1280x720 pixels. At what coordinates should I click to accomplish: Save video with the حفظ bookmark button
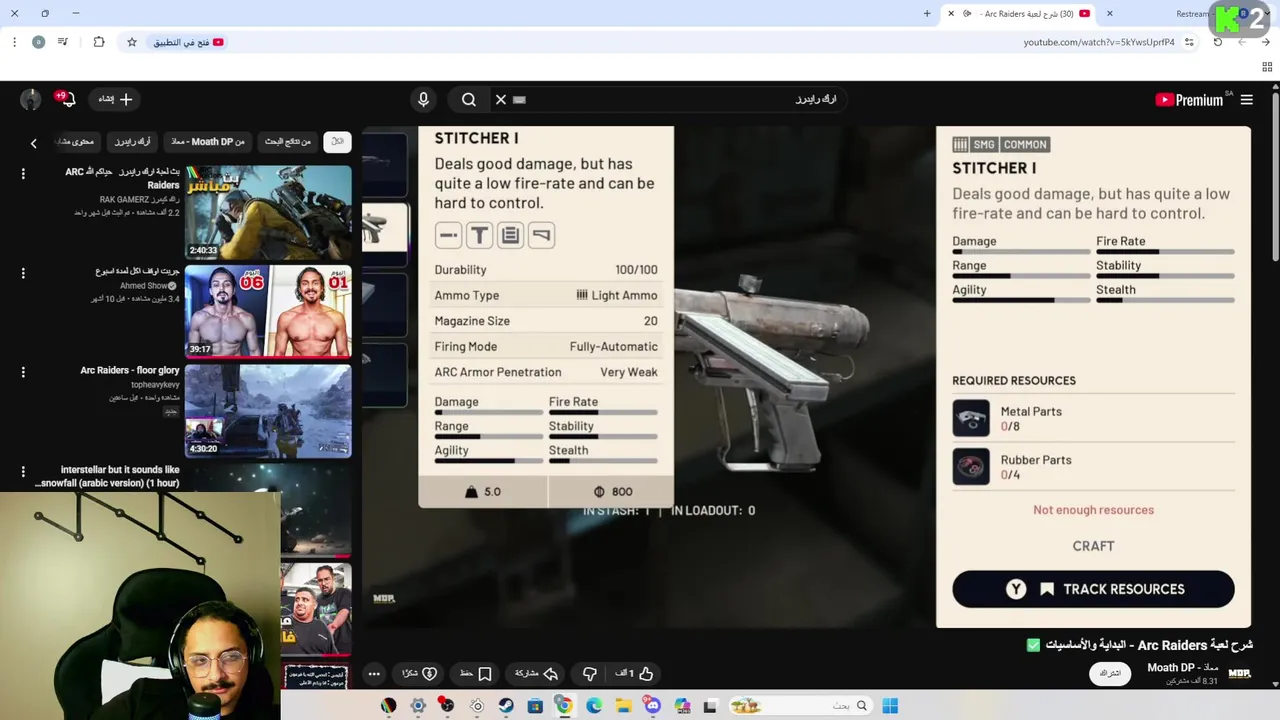[476, 673]
